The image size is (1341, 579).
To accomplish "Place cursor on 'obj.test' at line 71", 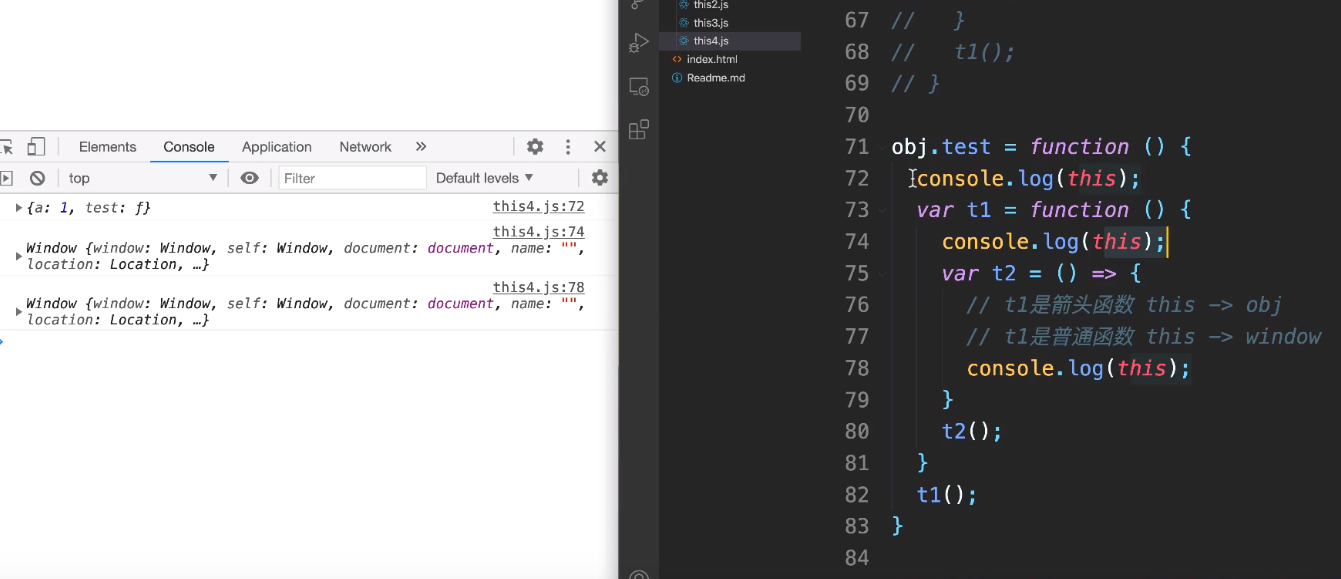I will coord(941,147).
